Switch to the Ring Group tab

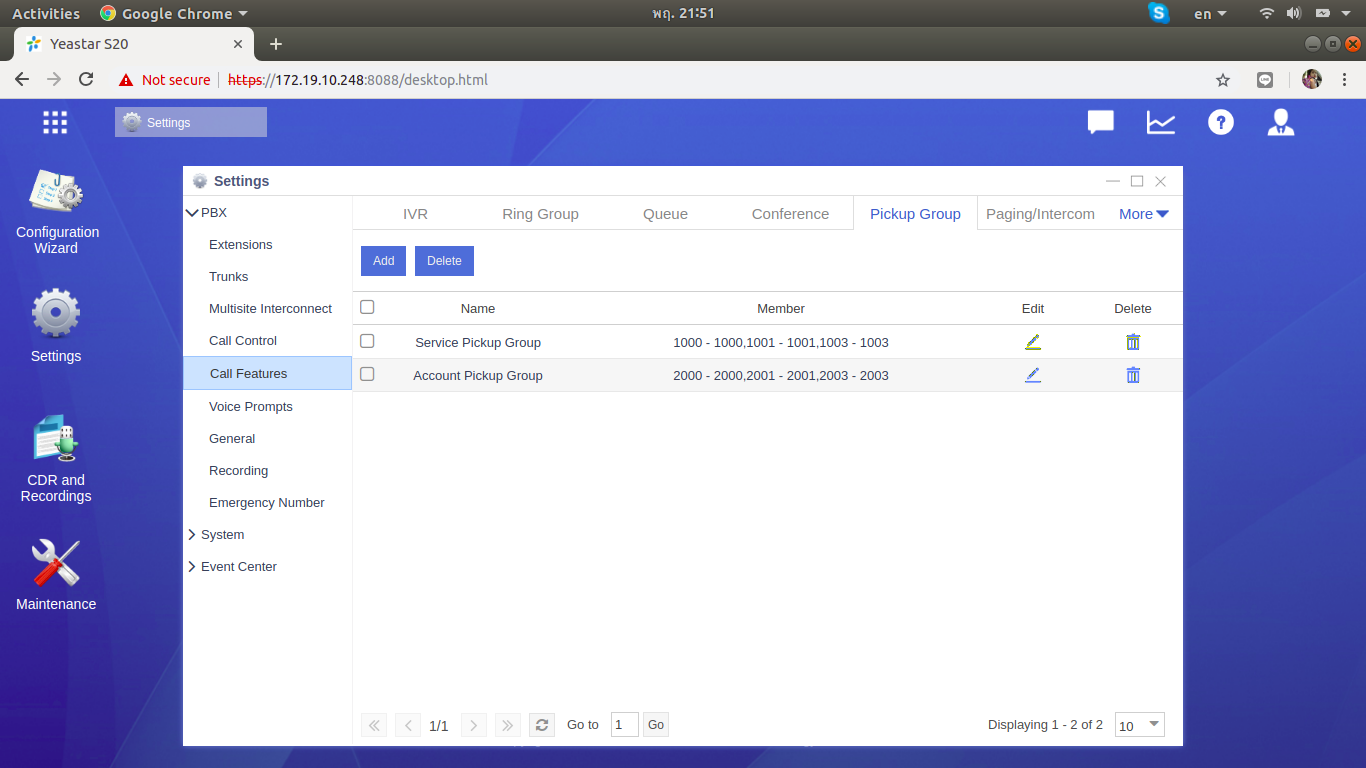click(540, 214)
